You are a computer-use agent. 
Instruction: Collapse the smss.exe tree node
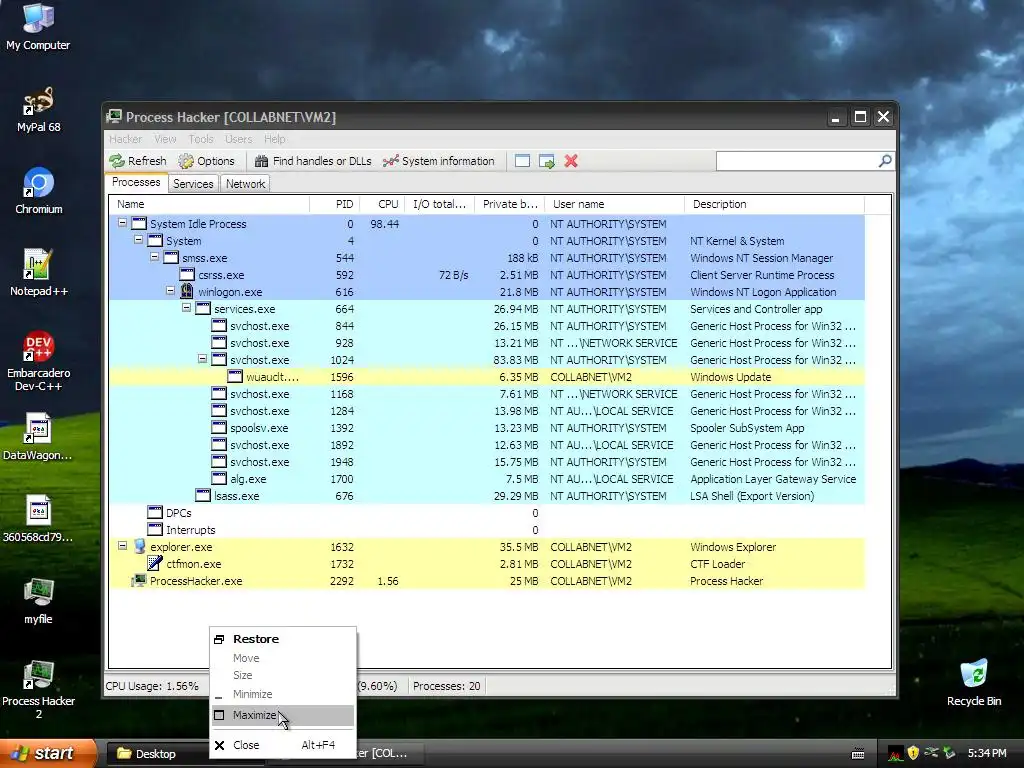click(154, 257)
